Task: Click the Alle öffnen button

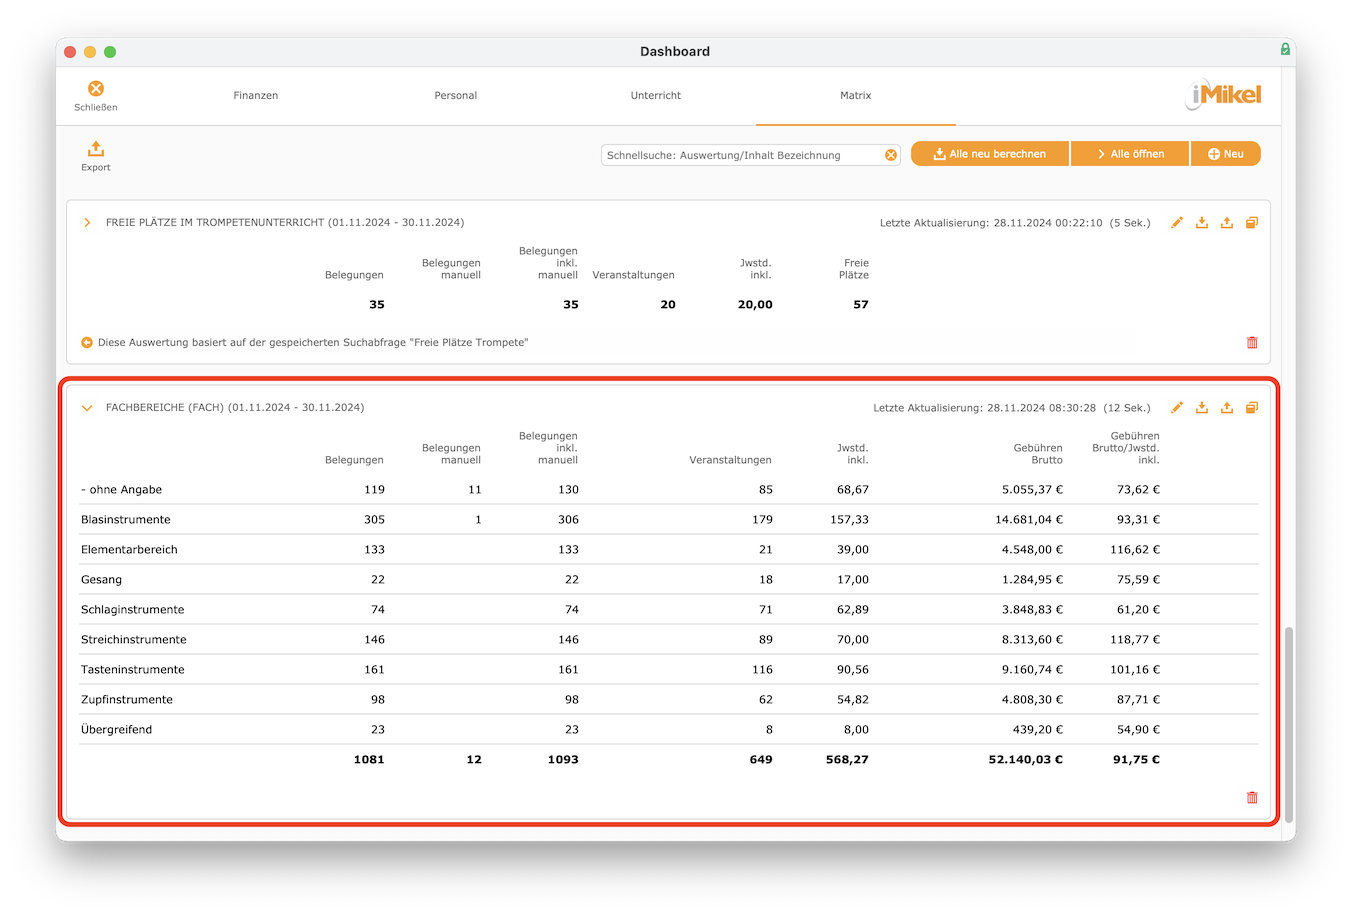Action: [1130, 154]
